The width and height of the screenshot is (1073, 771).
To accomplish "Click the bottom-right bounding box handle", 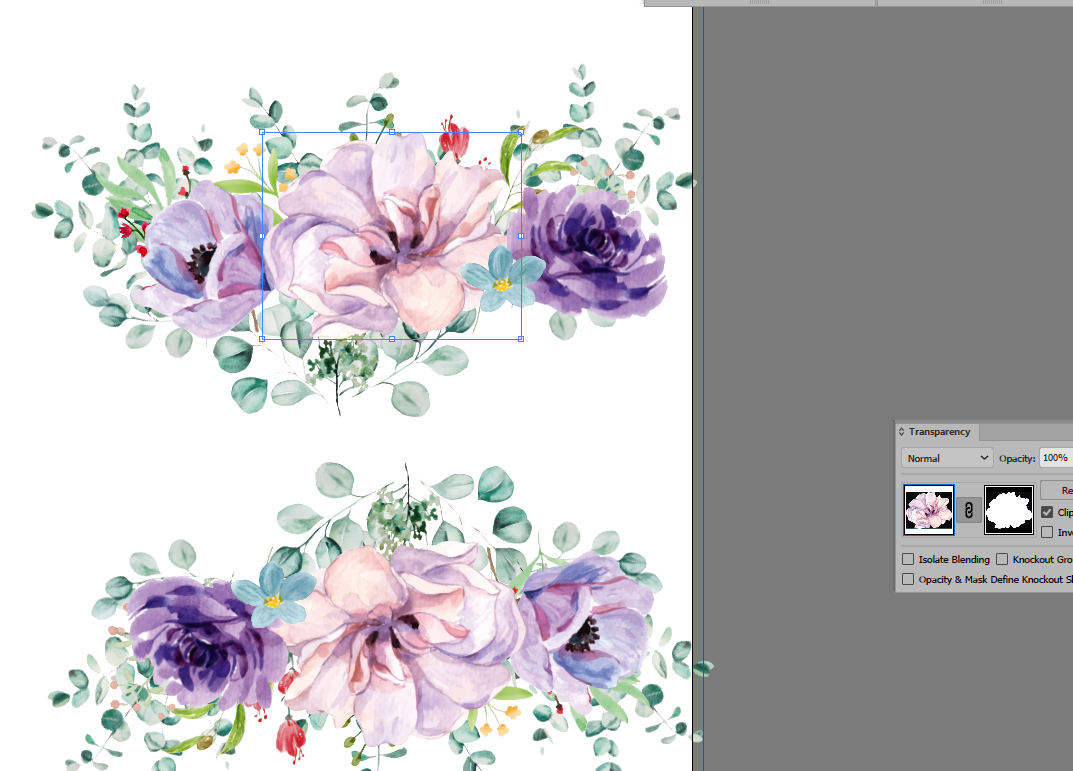I will (521, 339).
